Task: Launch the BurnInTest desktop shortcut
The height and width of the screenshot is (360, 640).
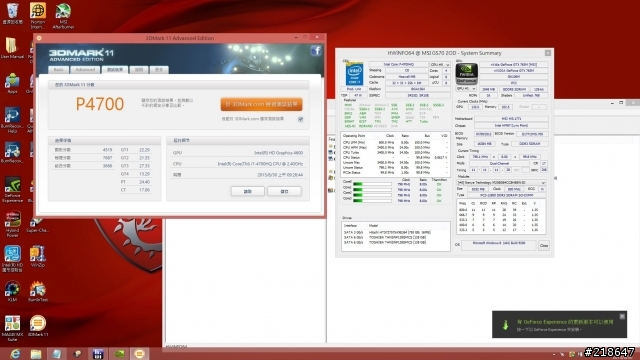Action: coord(38,291)
